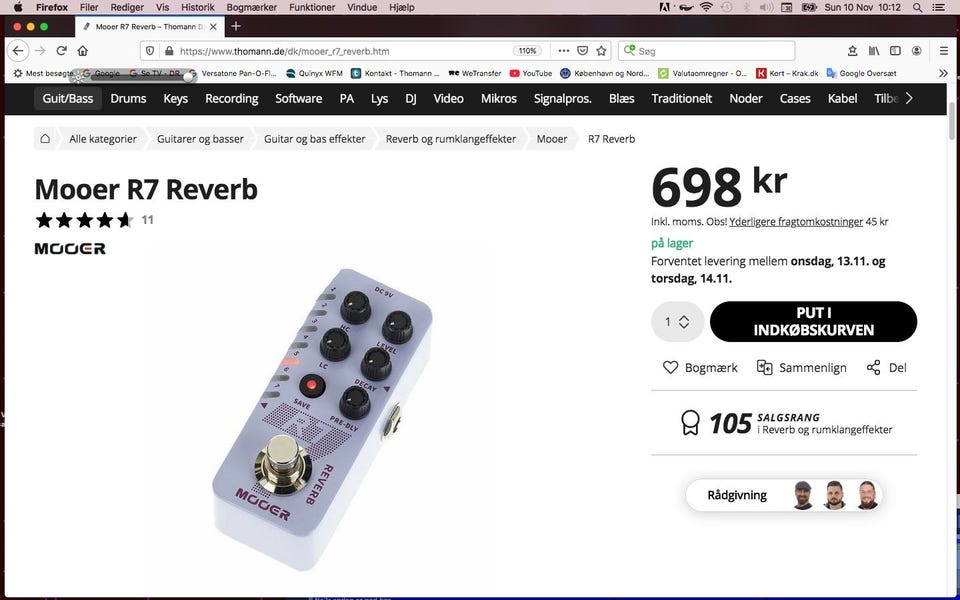Open the Library icon in the toolbar
Image resolution: width=960 pixels, height=600 pixels.
click(874, 51)
